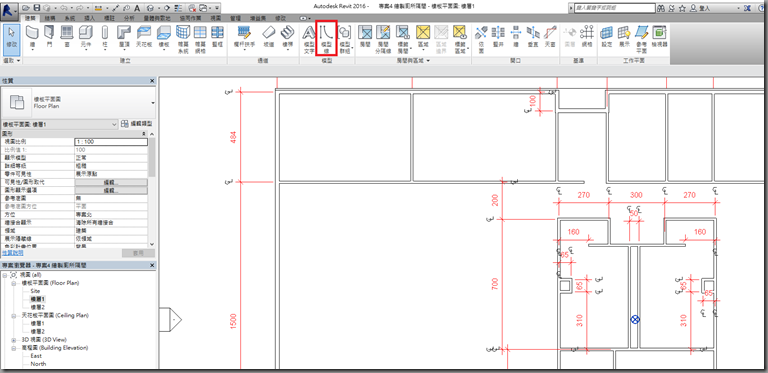The image size is (768, 373).
Task: Click the star favorites icon in title bar
Action: tap(683, 8)
